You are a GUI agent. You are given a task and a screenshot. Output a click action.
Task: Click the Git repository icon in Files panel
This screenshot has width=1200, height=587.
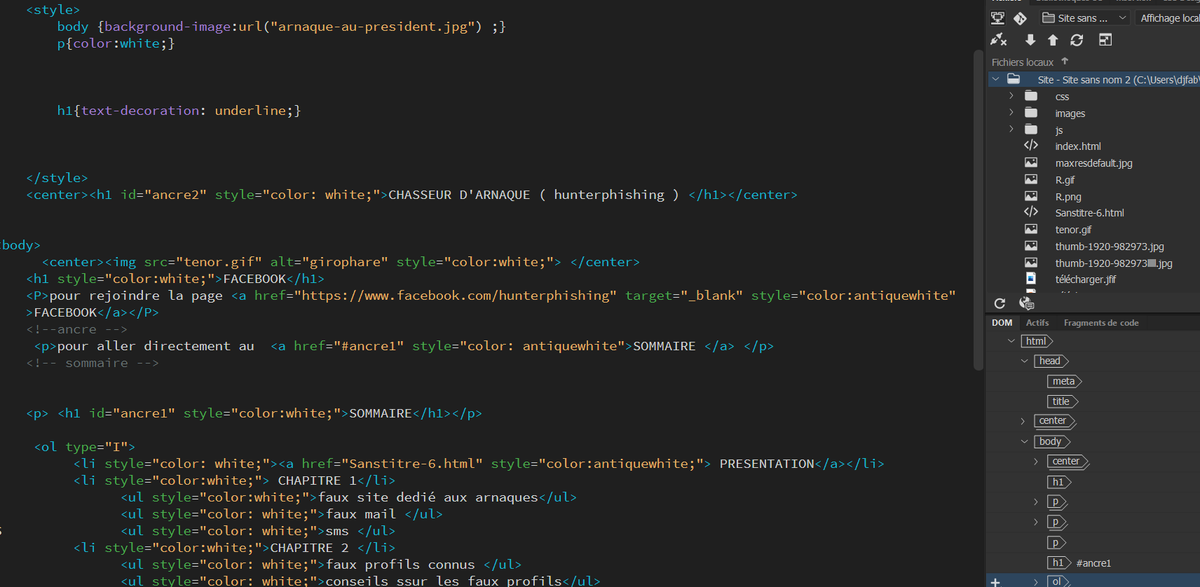(x=1020, y=18)
